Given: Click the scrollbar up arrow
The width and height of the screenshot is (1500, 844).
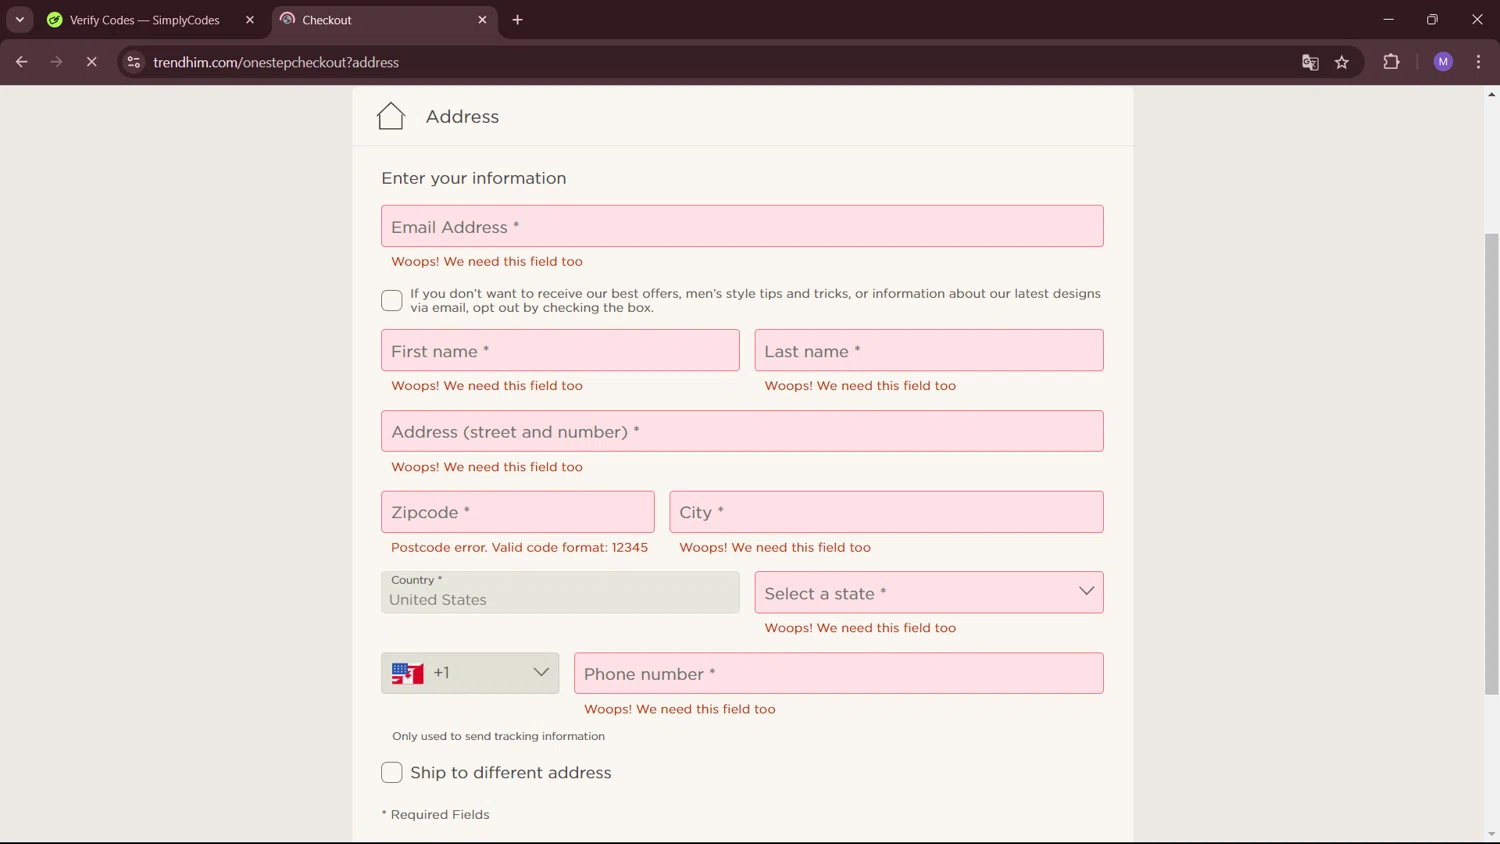Looking at the screenshot, I should point(1491,94).
